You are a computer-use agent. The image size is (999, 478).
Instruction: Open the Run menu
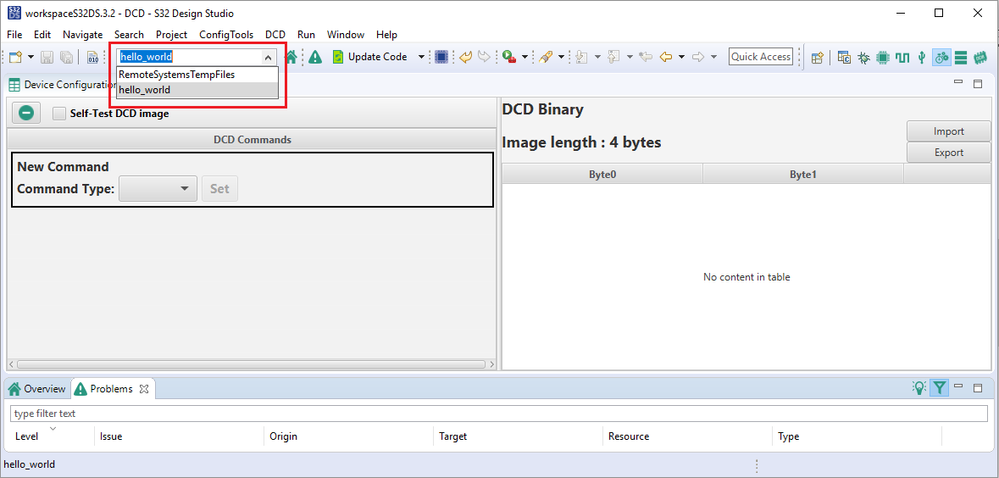306,34
